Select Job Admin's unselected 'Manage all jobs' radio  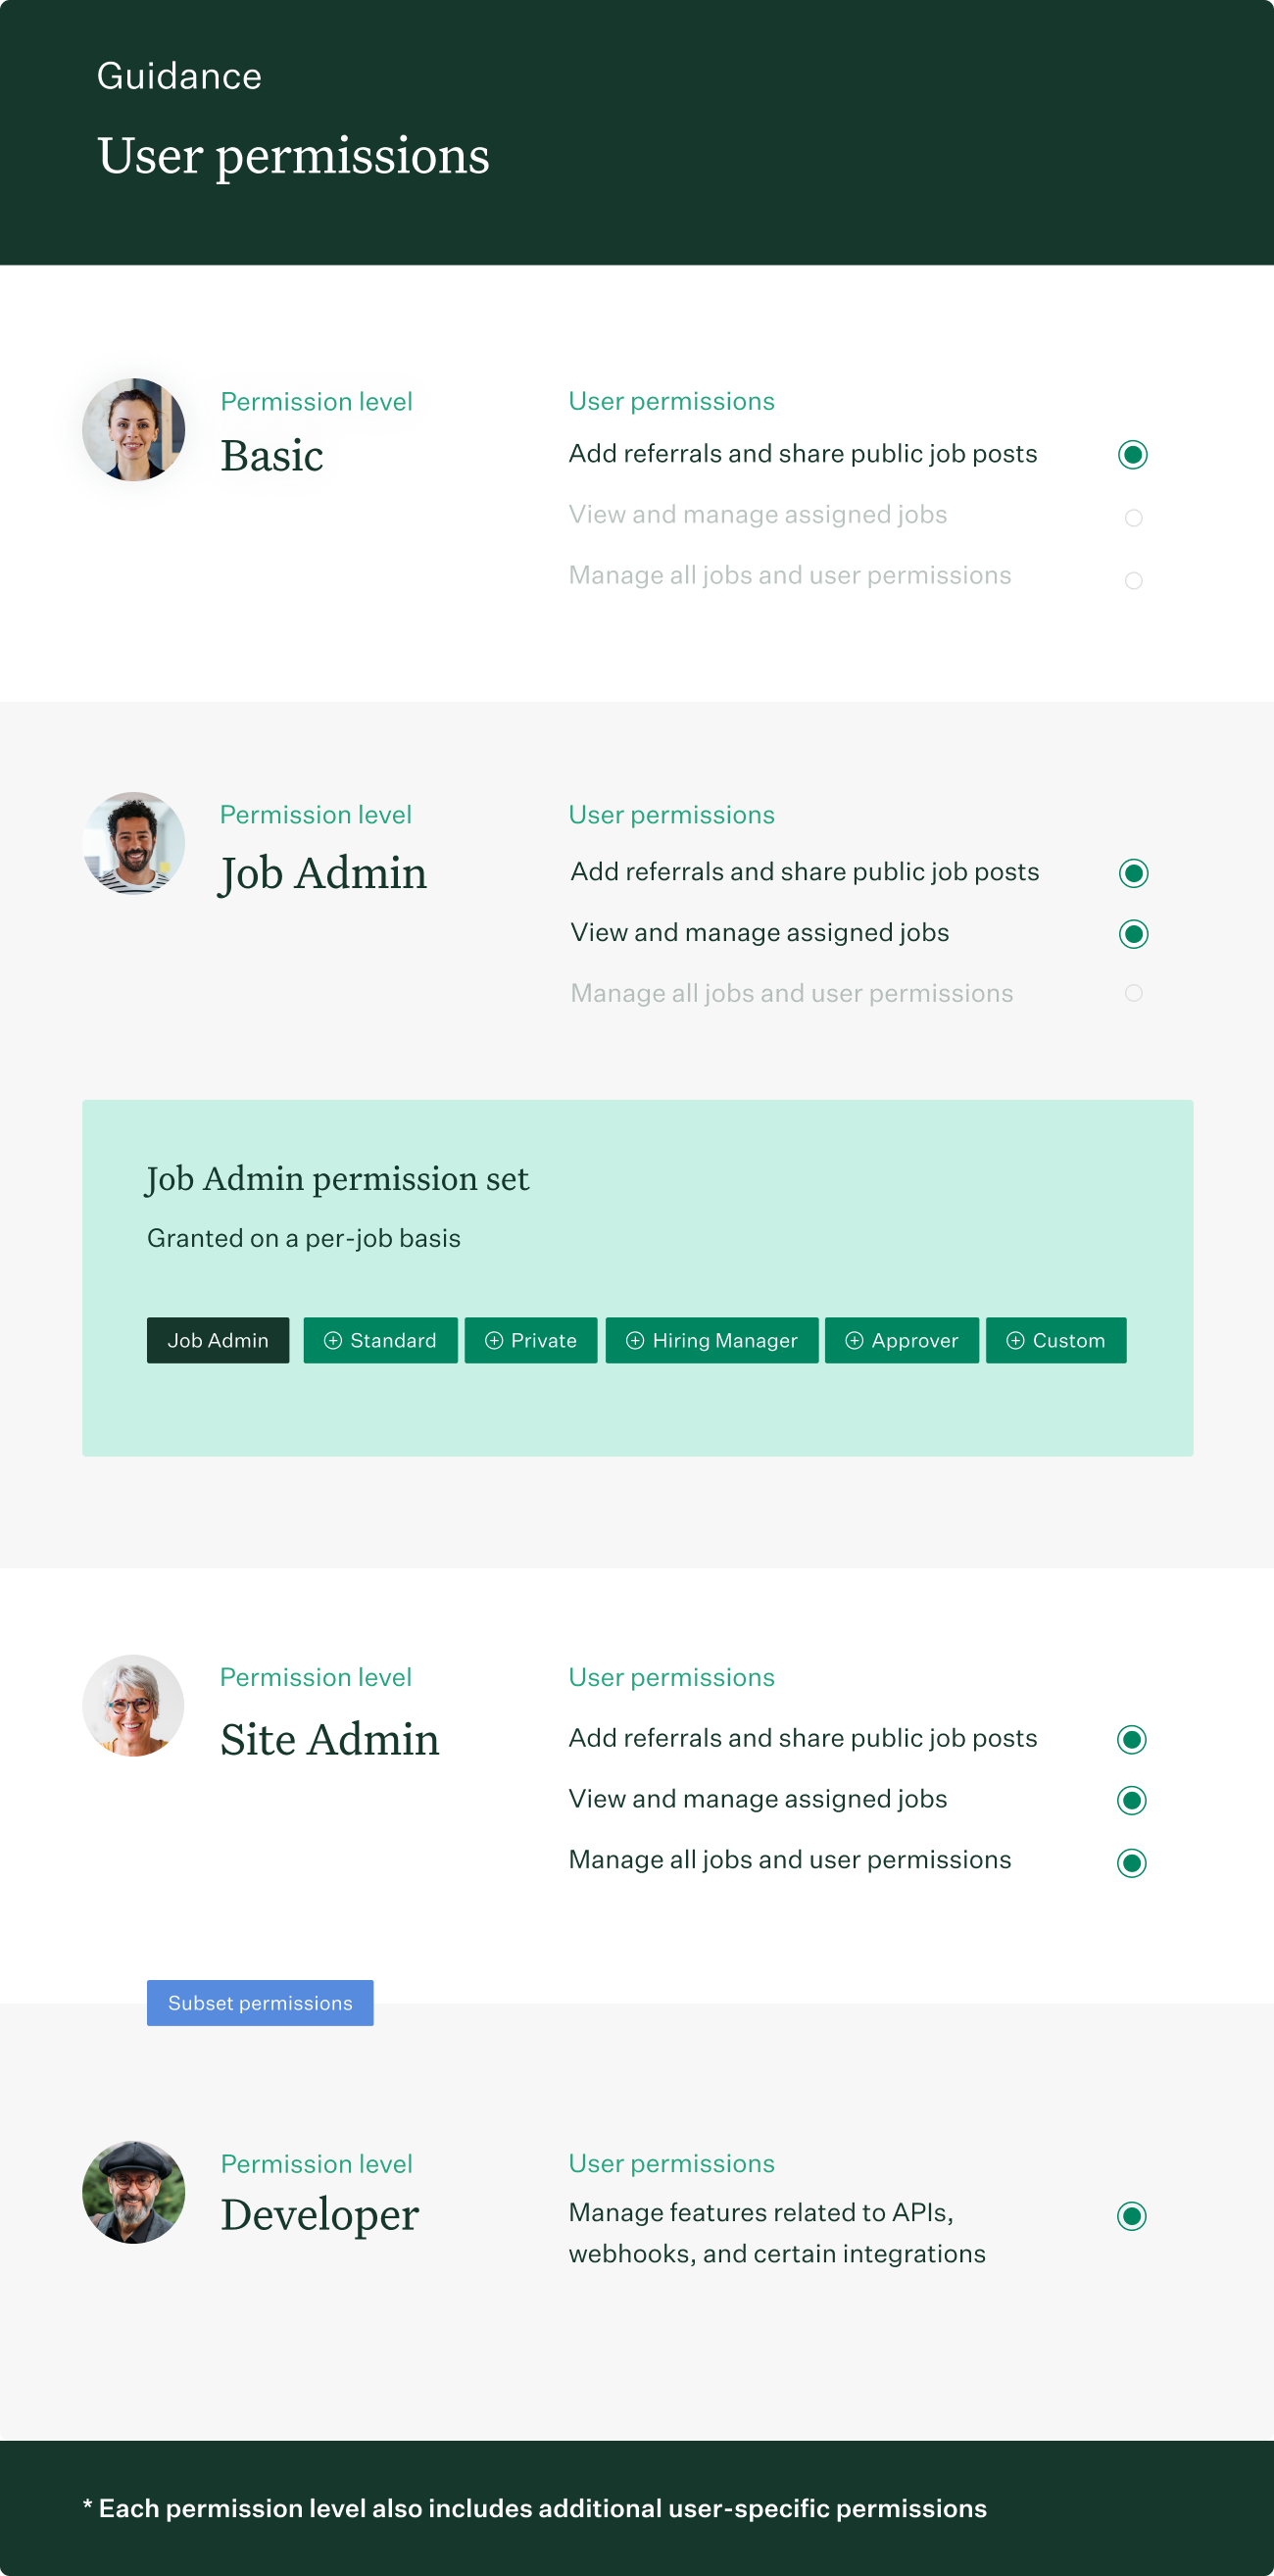coord(1133,993)
